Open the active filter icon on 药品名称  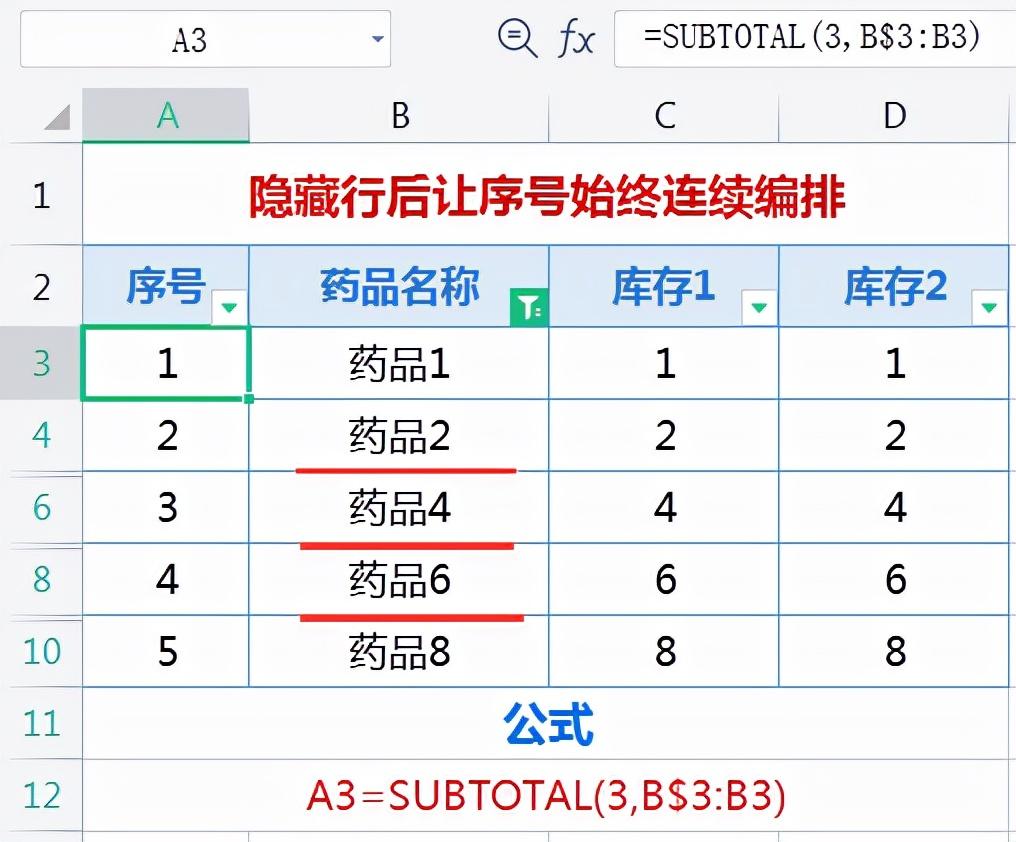(x=529, y=307)
